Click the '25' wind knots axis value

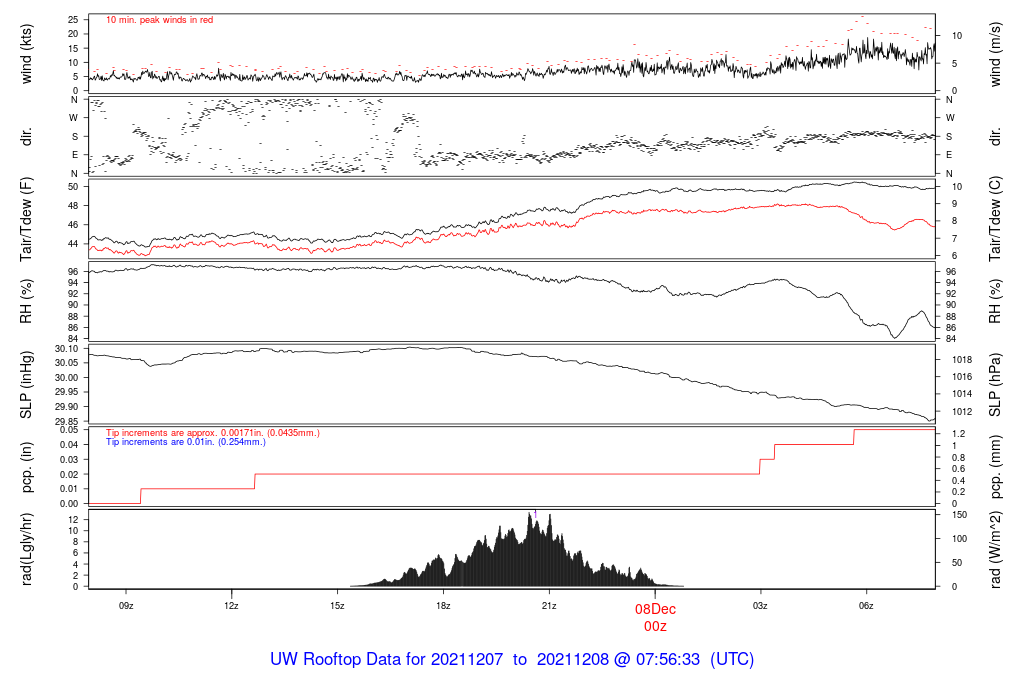pyautogui.click(x=73, y=20)
